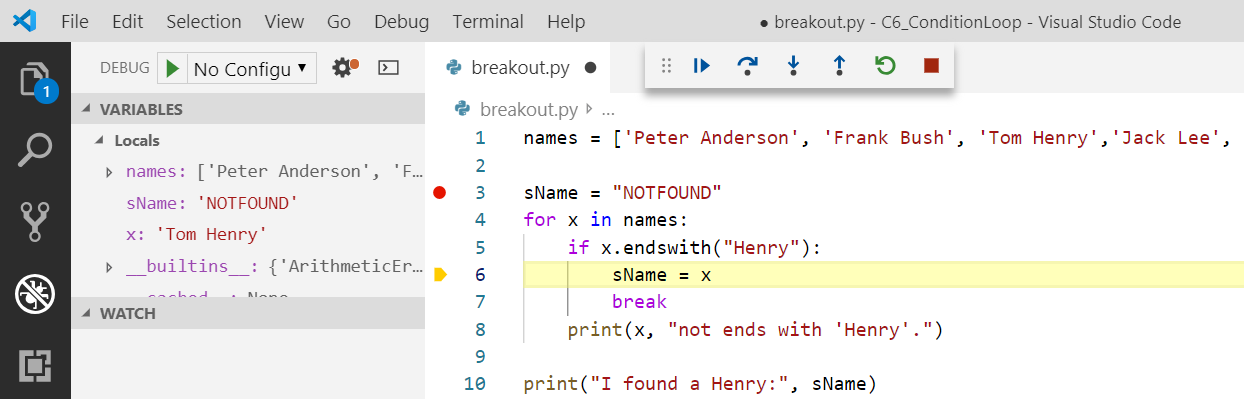Click Step Over in debug toolbar
The image size is (1244, 399).
click(747, 66)
